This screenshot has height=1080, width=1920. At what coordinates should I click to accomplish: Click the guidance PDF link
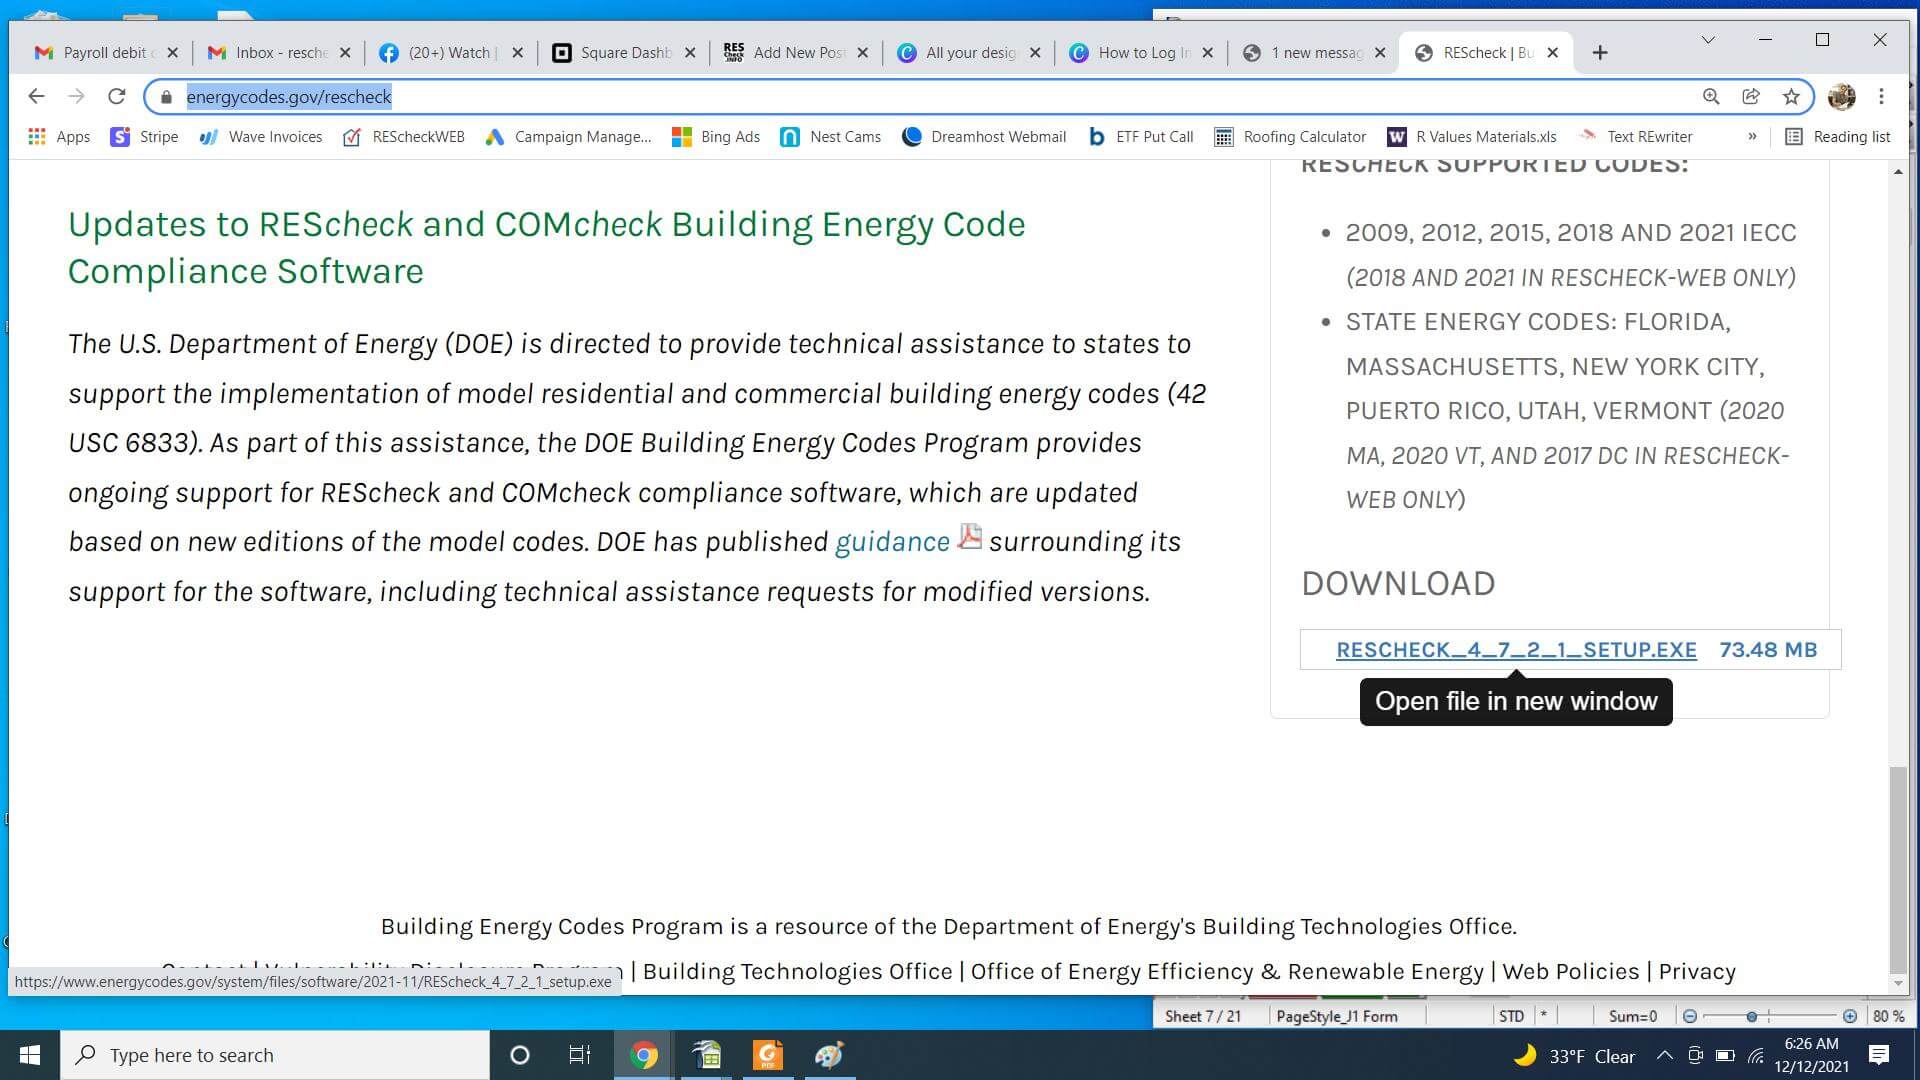[891, 542]
